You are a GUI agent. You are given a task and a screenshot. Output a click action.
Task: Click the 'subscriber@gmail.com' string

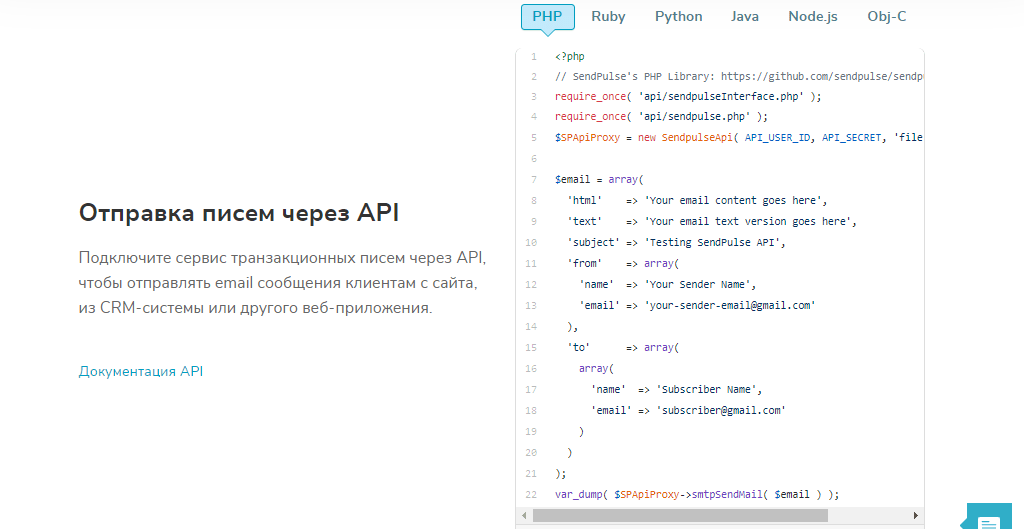click(720, 410)
